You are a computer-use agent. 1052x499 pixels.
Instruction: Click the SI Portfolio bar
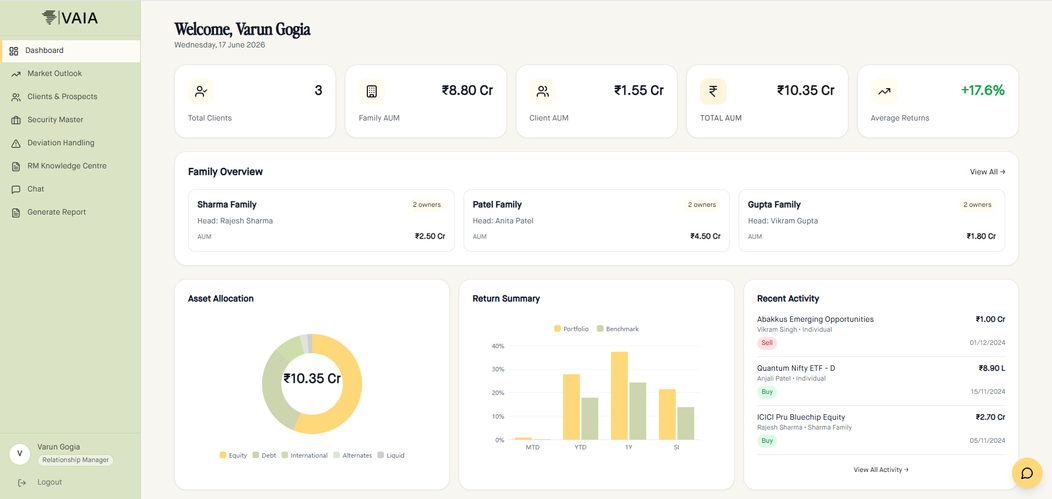coord(667,414)
